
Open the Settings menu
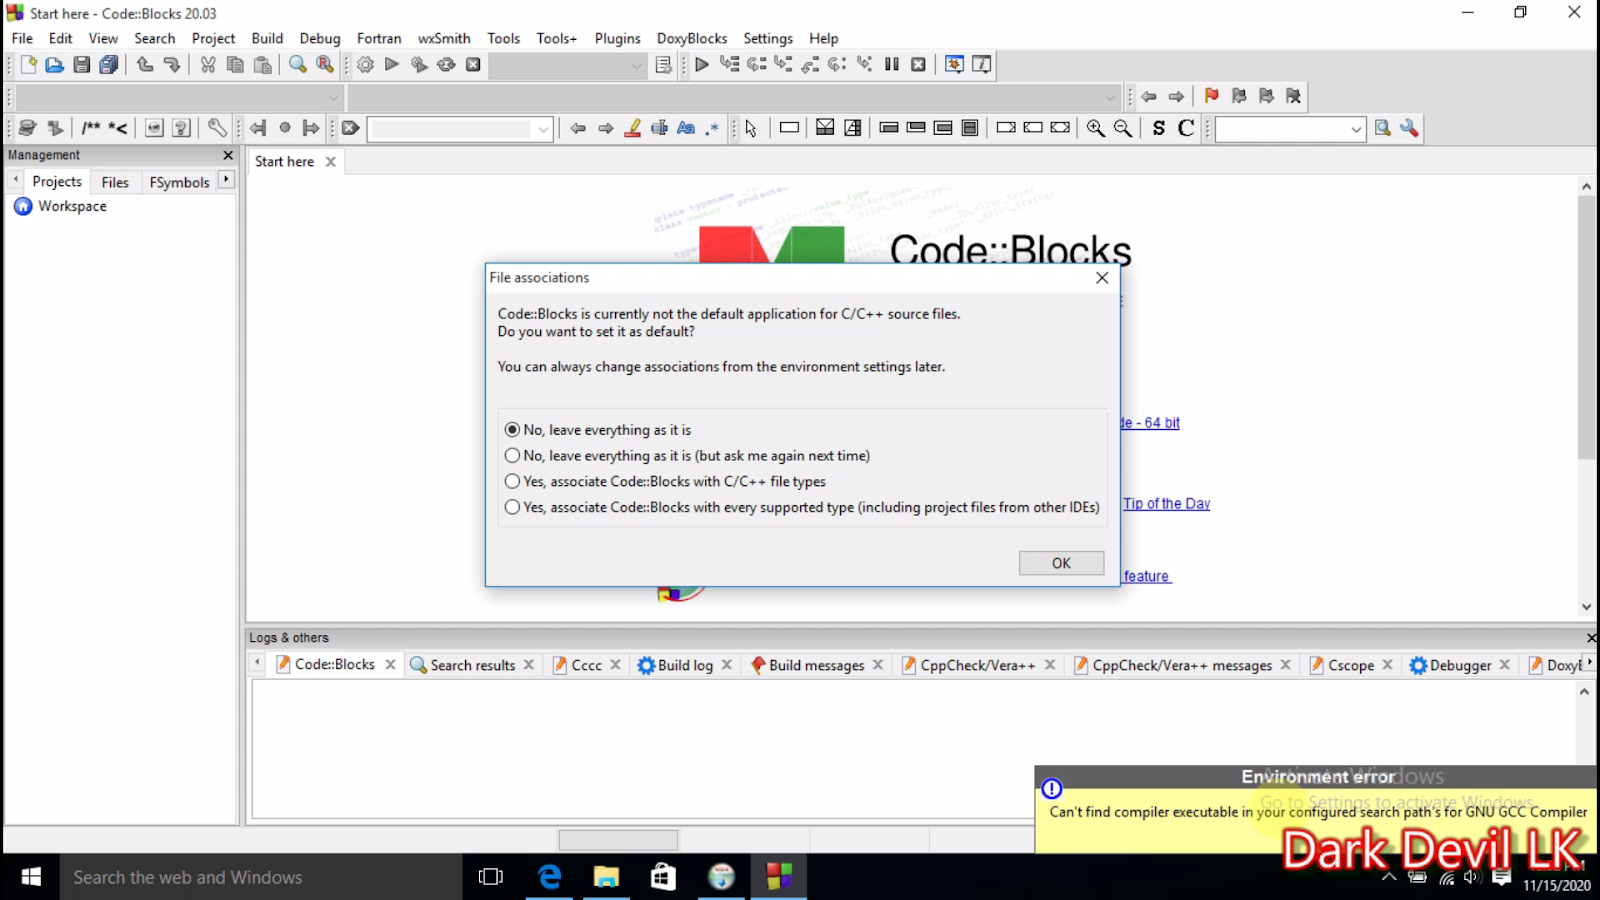[x=768, y=38]
